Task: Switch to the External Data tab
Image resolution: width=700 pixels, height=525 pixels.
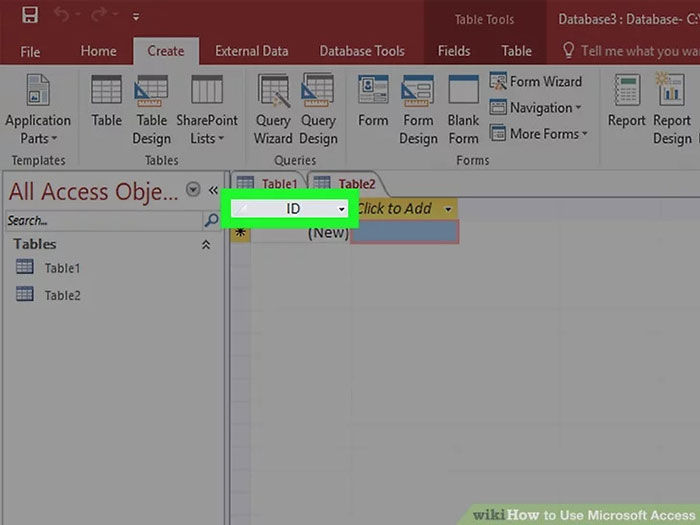Action: click(251, 51)
